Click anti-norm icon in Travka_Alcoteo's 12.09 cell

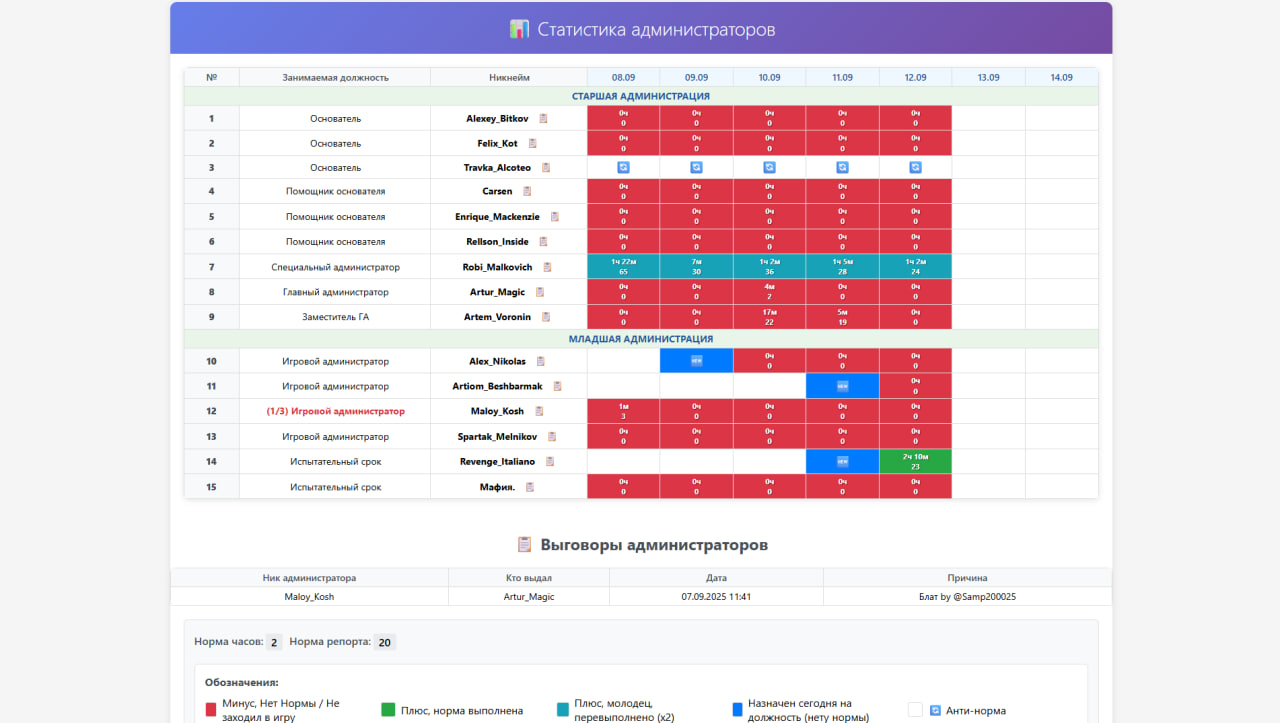tap(915, 167)
